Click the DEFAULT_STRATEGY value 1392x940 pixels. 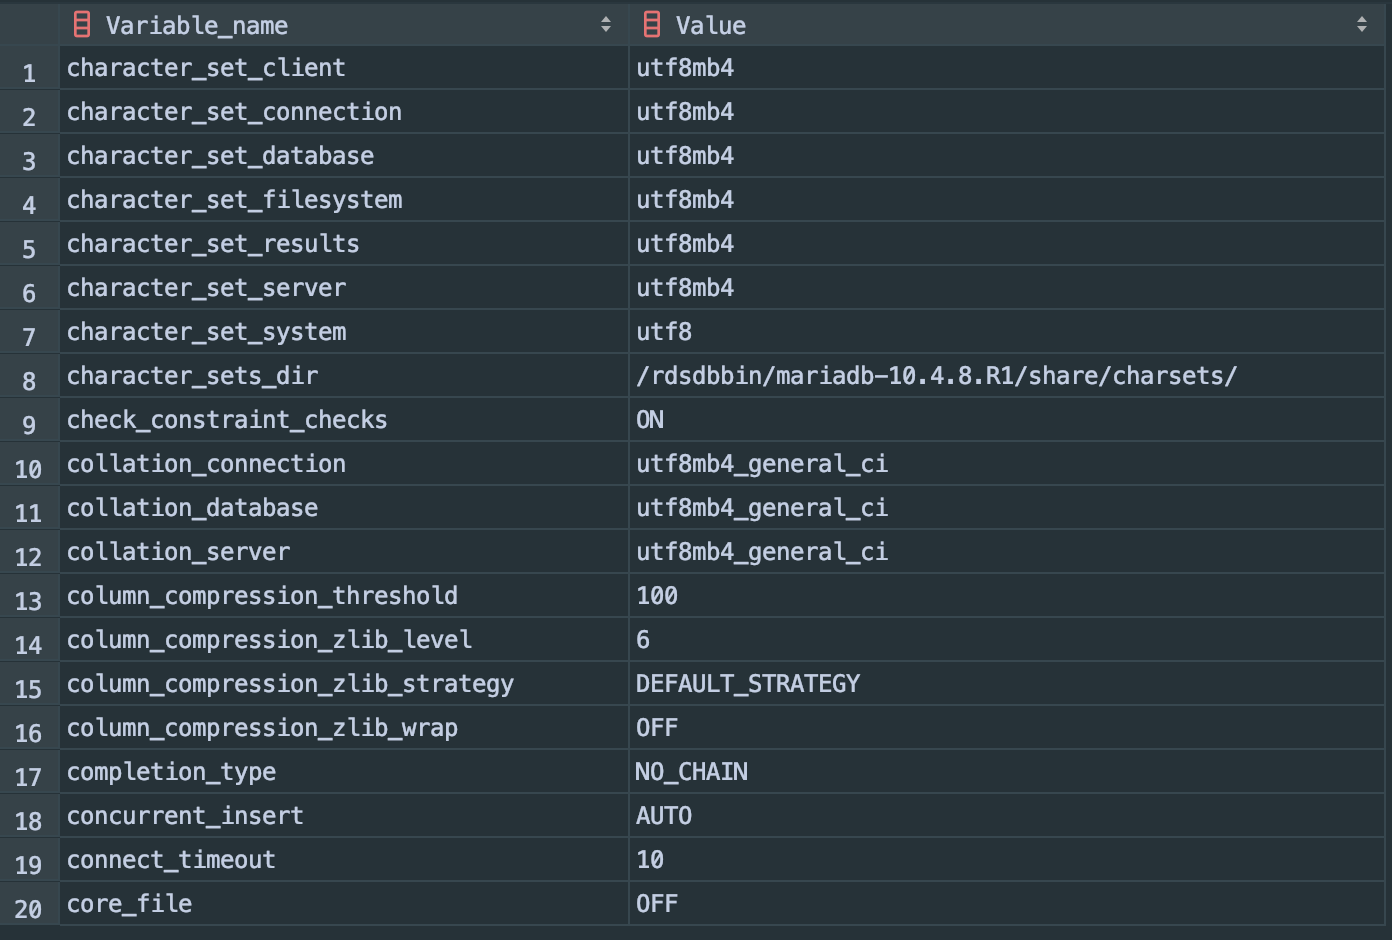coord(748,684)
